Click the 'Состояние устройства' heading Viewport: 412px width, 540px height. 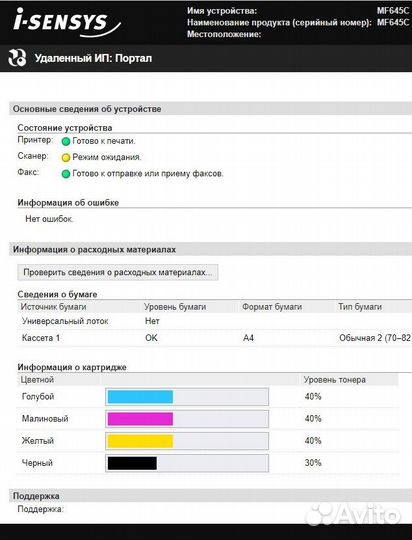pyautogui.click(x=65, y=128)
